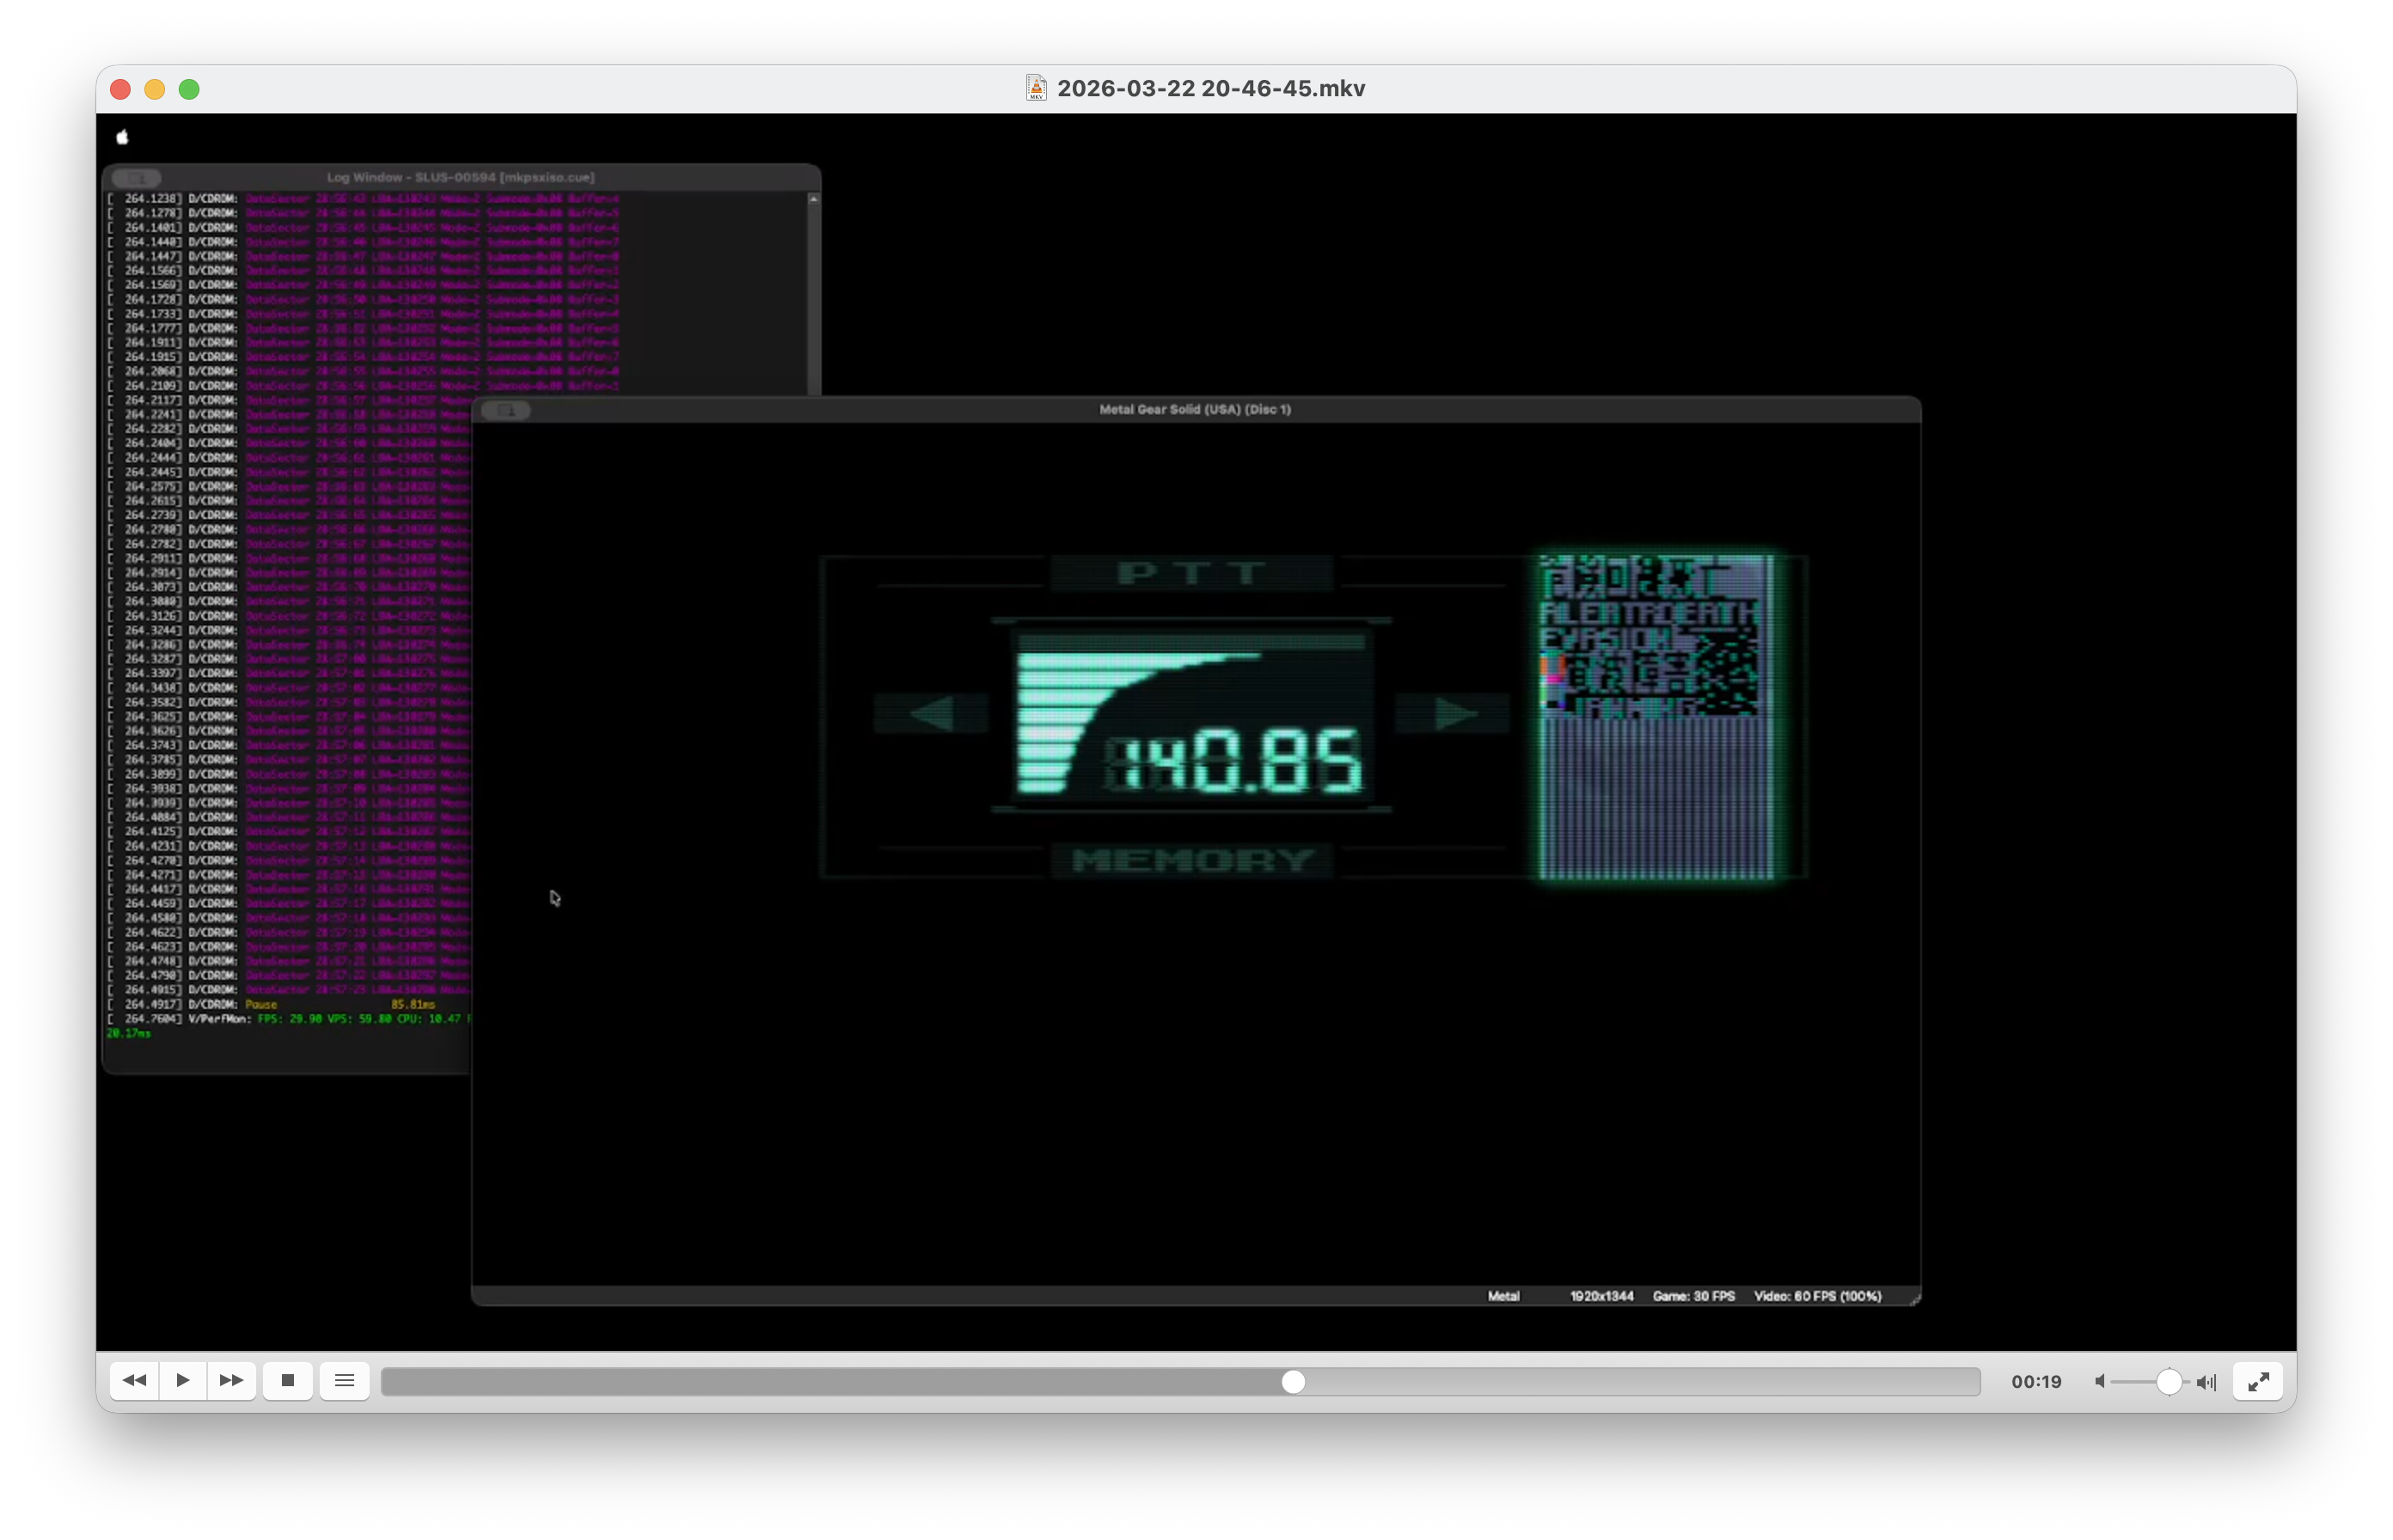Image resolution: width=2393 pixels, height=1540 pixels.
Task: Mute audio with the small speaker icon
Action: [2100, 1382]
